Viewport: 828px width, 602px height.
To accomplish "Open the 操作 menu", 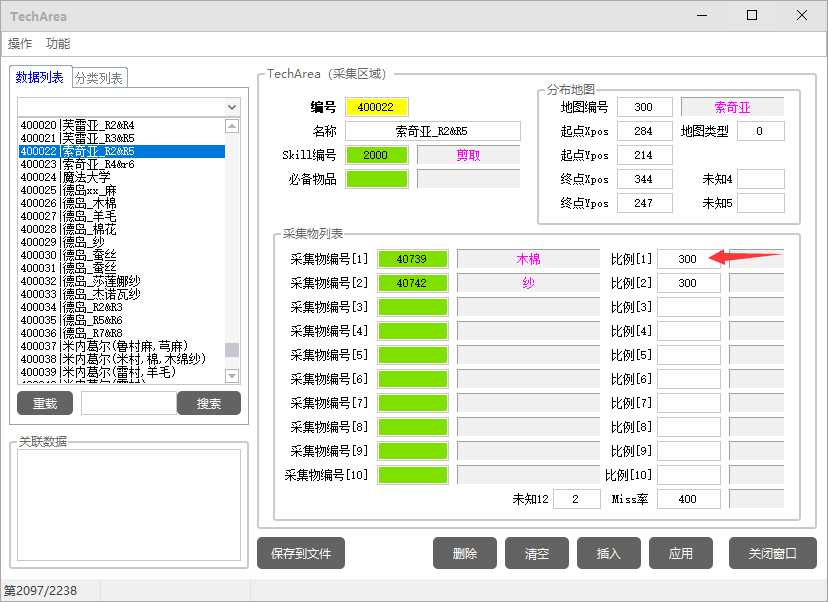I will (x=20, y=44).
